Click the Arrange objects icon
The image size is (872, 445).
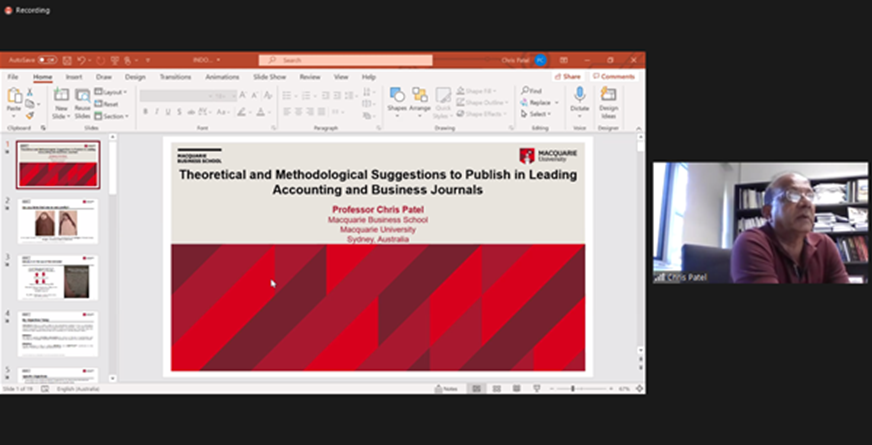click(420, 97)
